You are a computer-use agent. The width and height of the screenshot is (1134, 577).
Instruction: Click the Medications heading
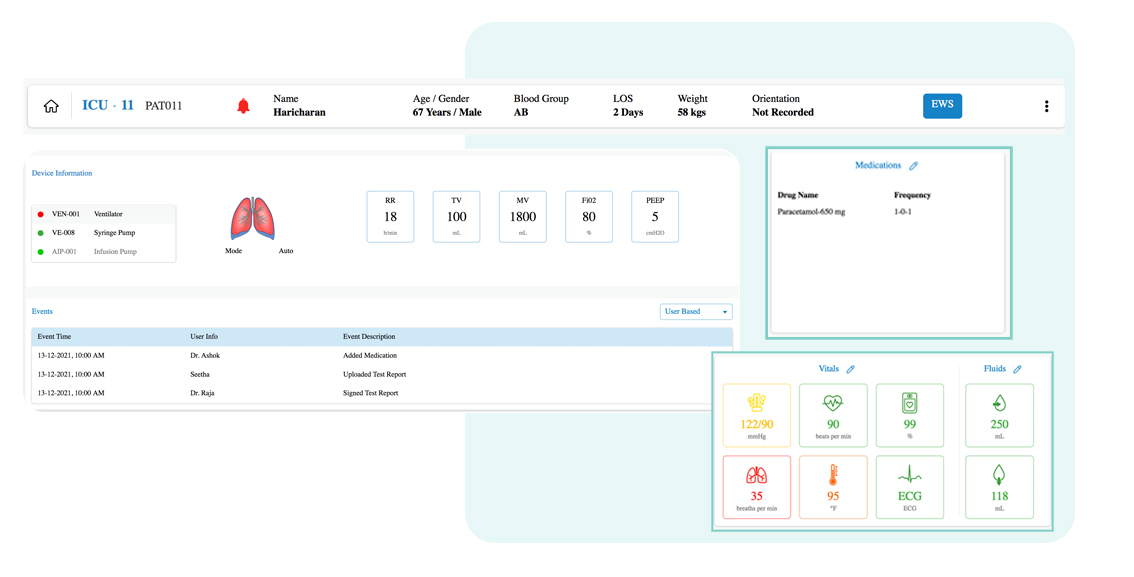click(878, 166)
